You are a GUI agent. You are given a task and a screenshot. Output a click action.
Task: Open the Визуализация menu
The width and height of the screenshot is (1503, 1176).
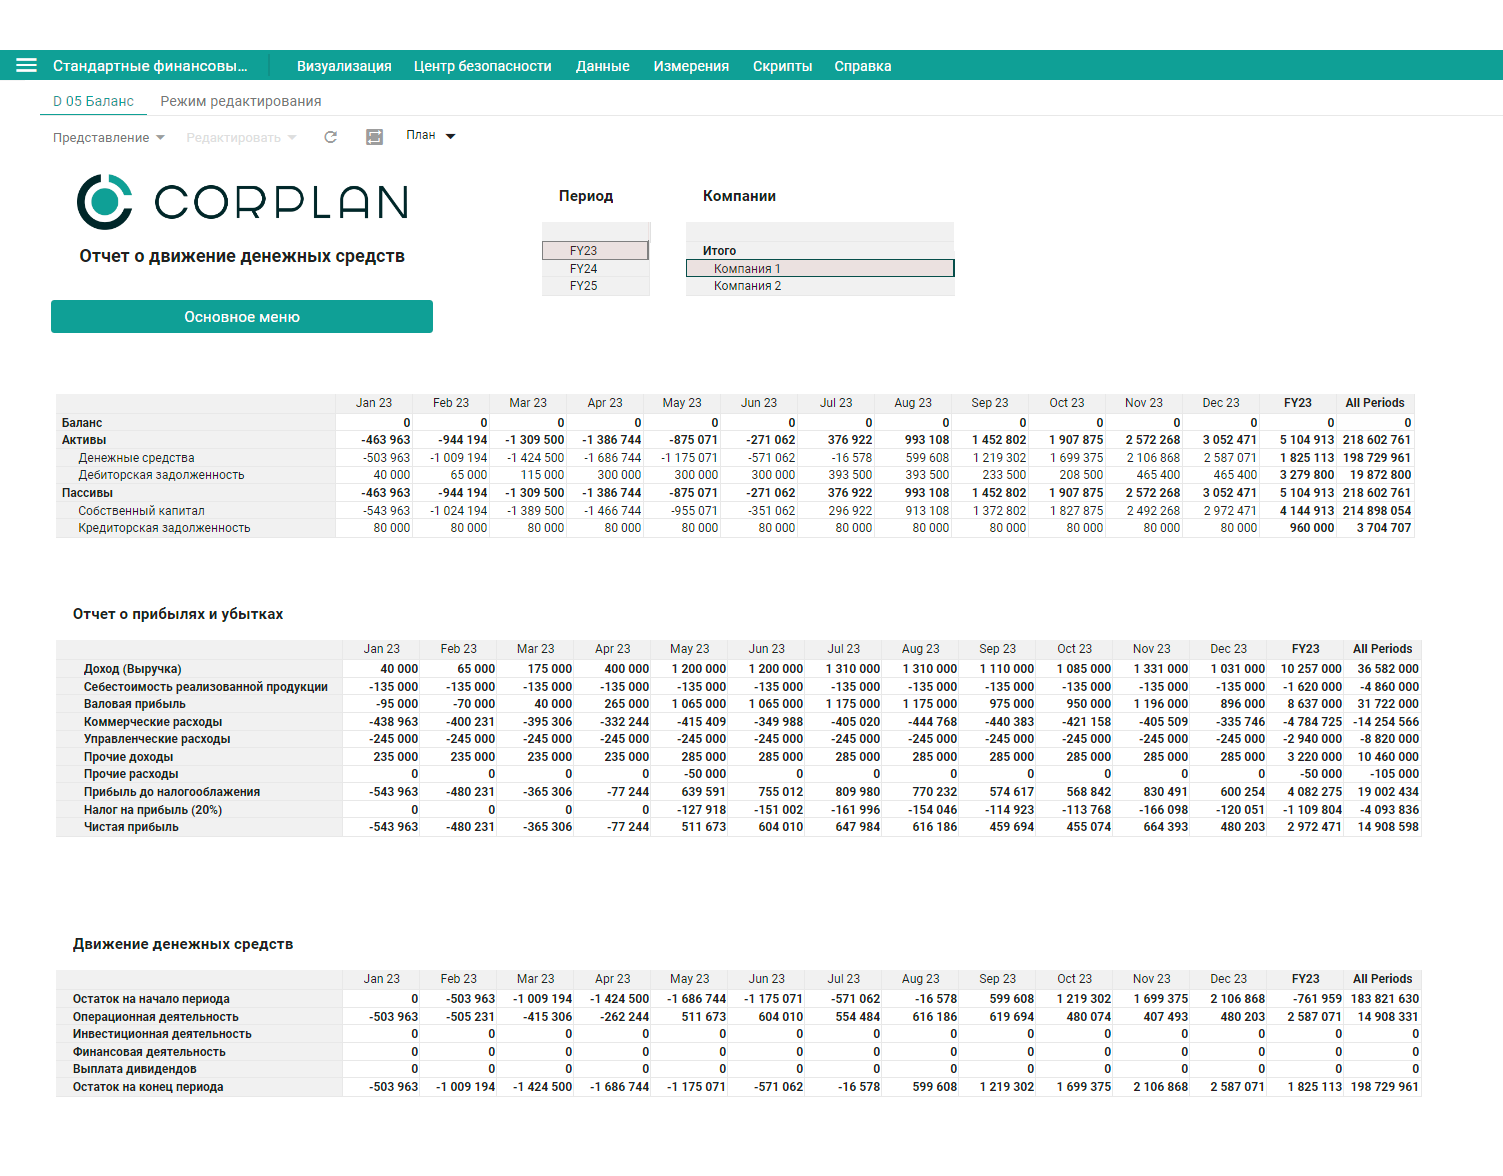click(343, 66)
